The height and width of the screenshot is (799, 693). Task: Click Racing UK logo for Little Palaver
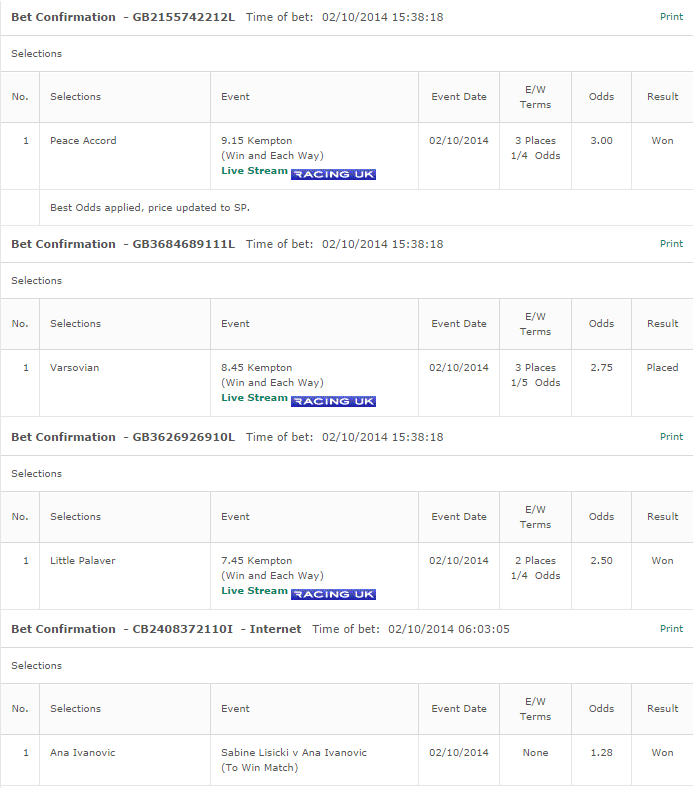tap(333, 594)
